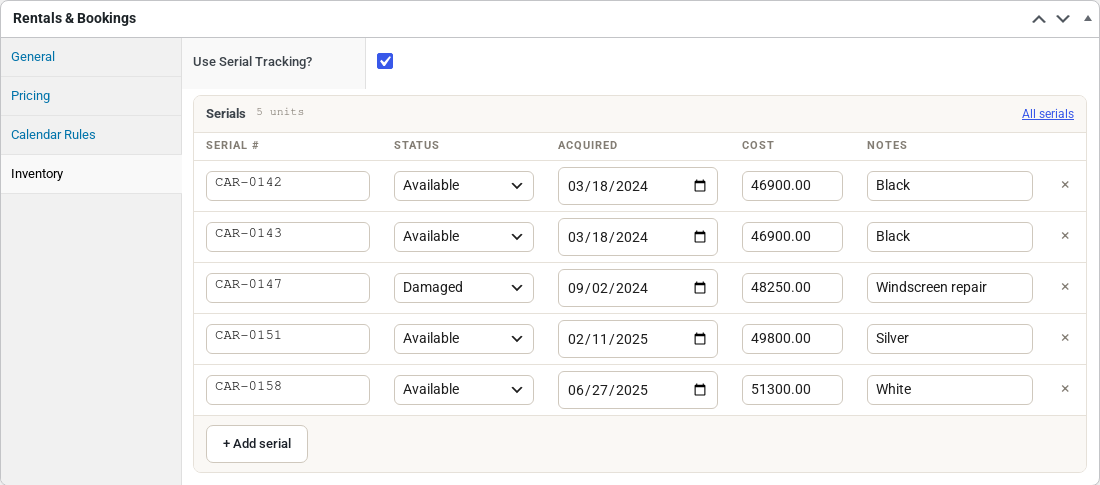
Task: Remove the CAR-0142 serial row
Action: pyautogui.click(x=1064, y=185)
